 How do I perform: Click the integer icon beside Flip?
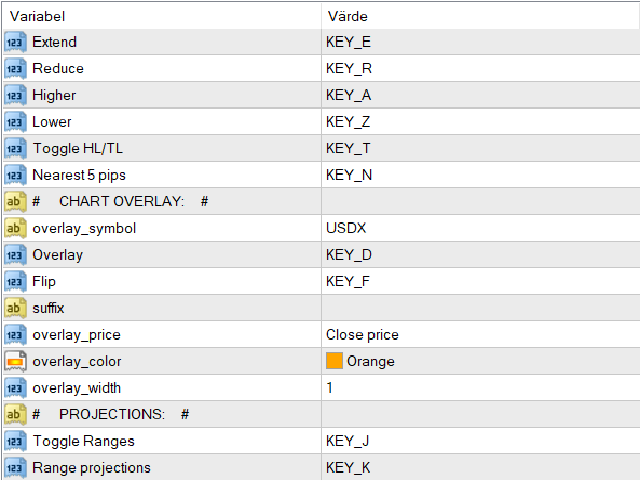point(14,281)
